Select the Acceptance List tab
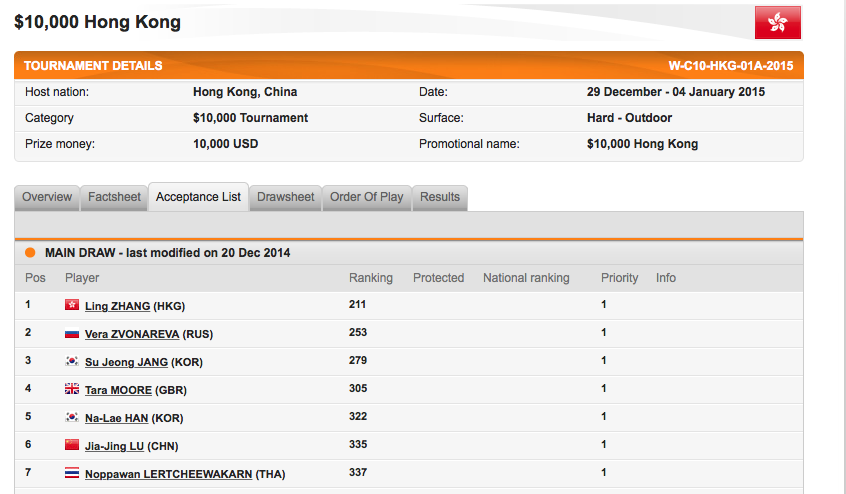Image resolution: width=846 pixels, height=494 pixels. click(198, 197)
